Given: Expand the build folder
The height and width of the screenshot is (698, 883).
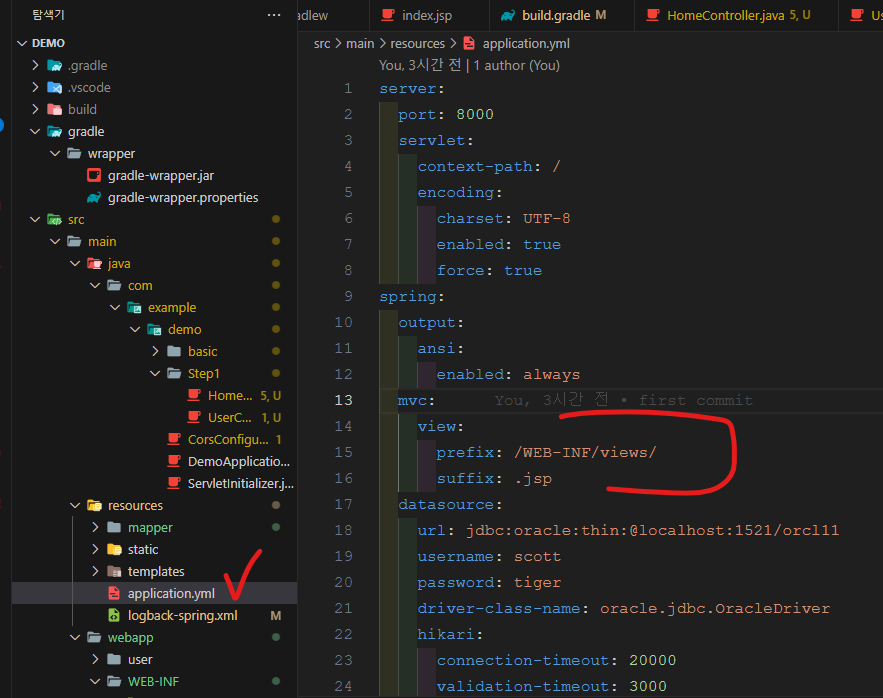Looking at the screenshot, I should [35, 109].
